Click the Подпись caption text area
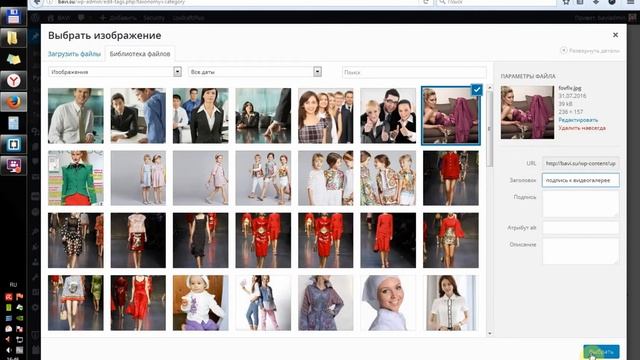Viewport: 640px width, 360px height. click(x=580, y=204)
